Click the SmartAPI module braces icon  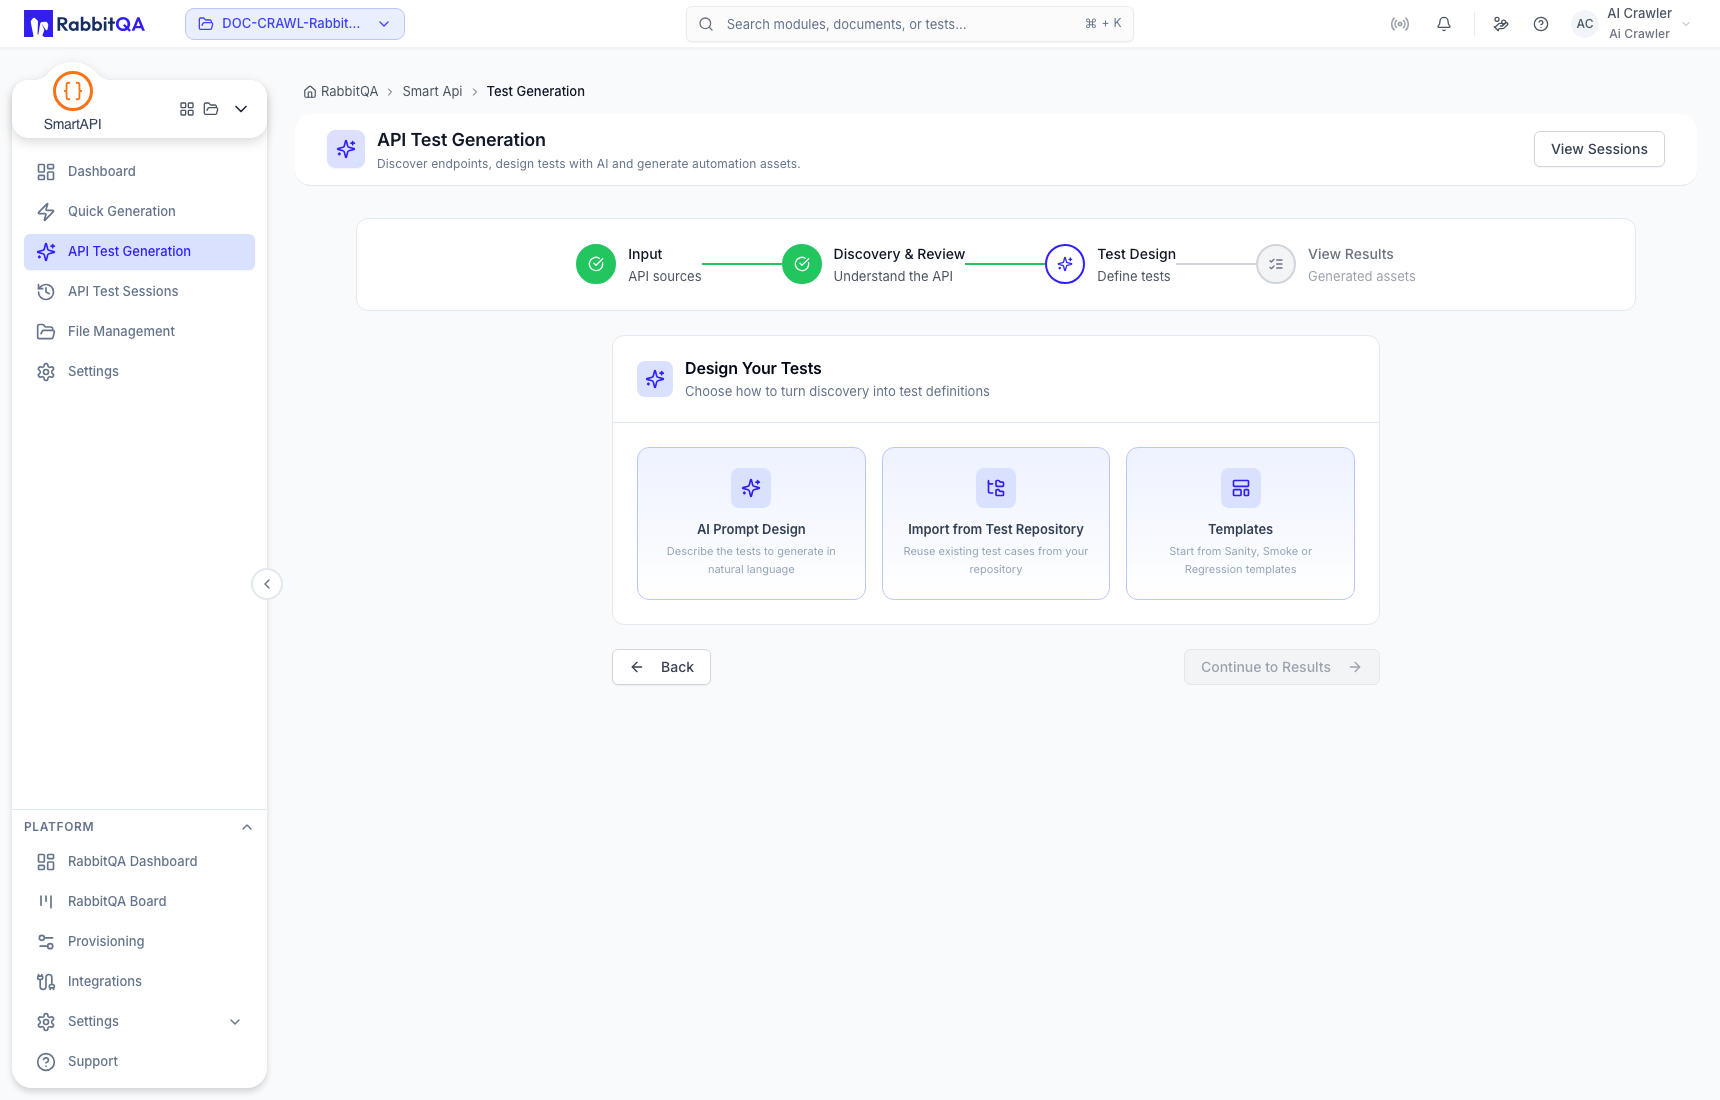tap(73, 91)
